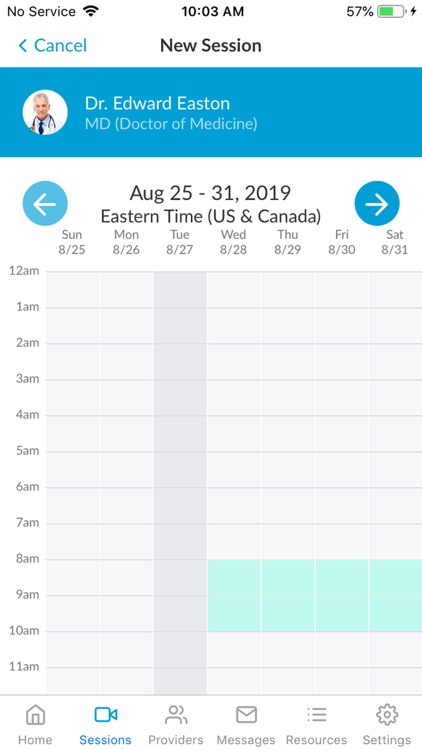Tap Dr. Edward Easton's profile photo
This screenshot has height=750, width=422.
(45, 112)
